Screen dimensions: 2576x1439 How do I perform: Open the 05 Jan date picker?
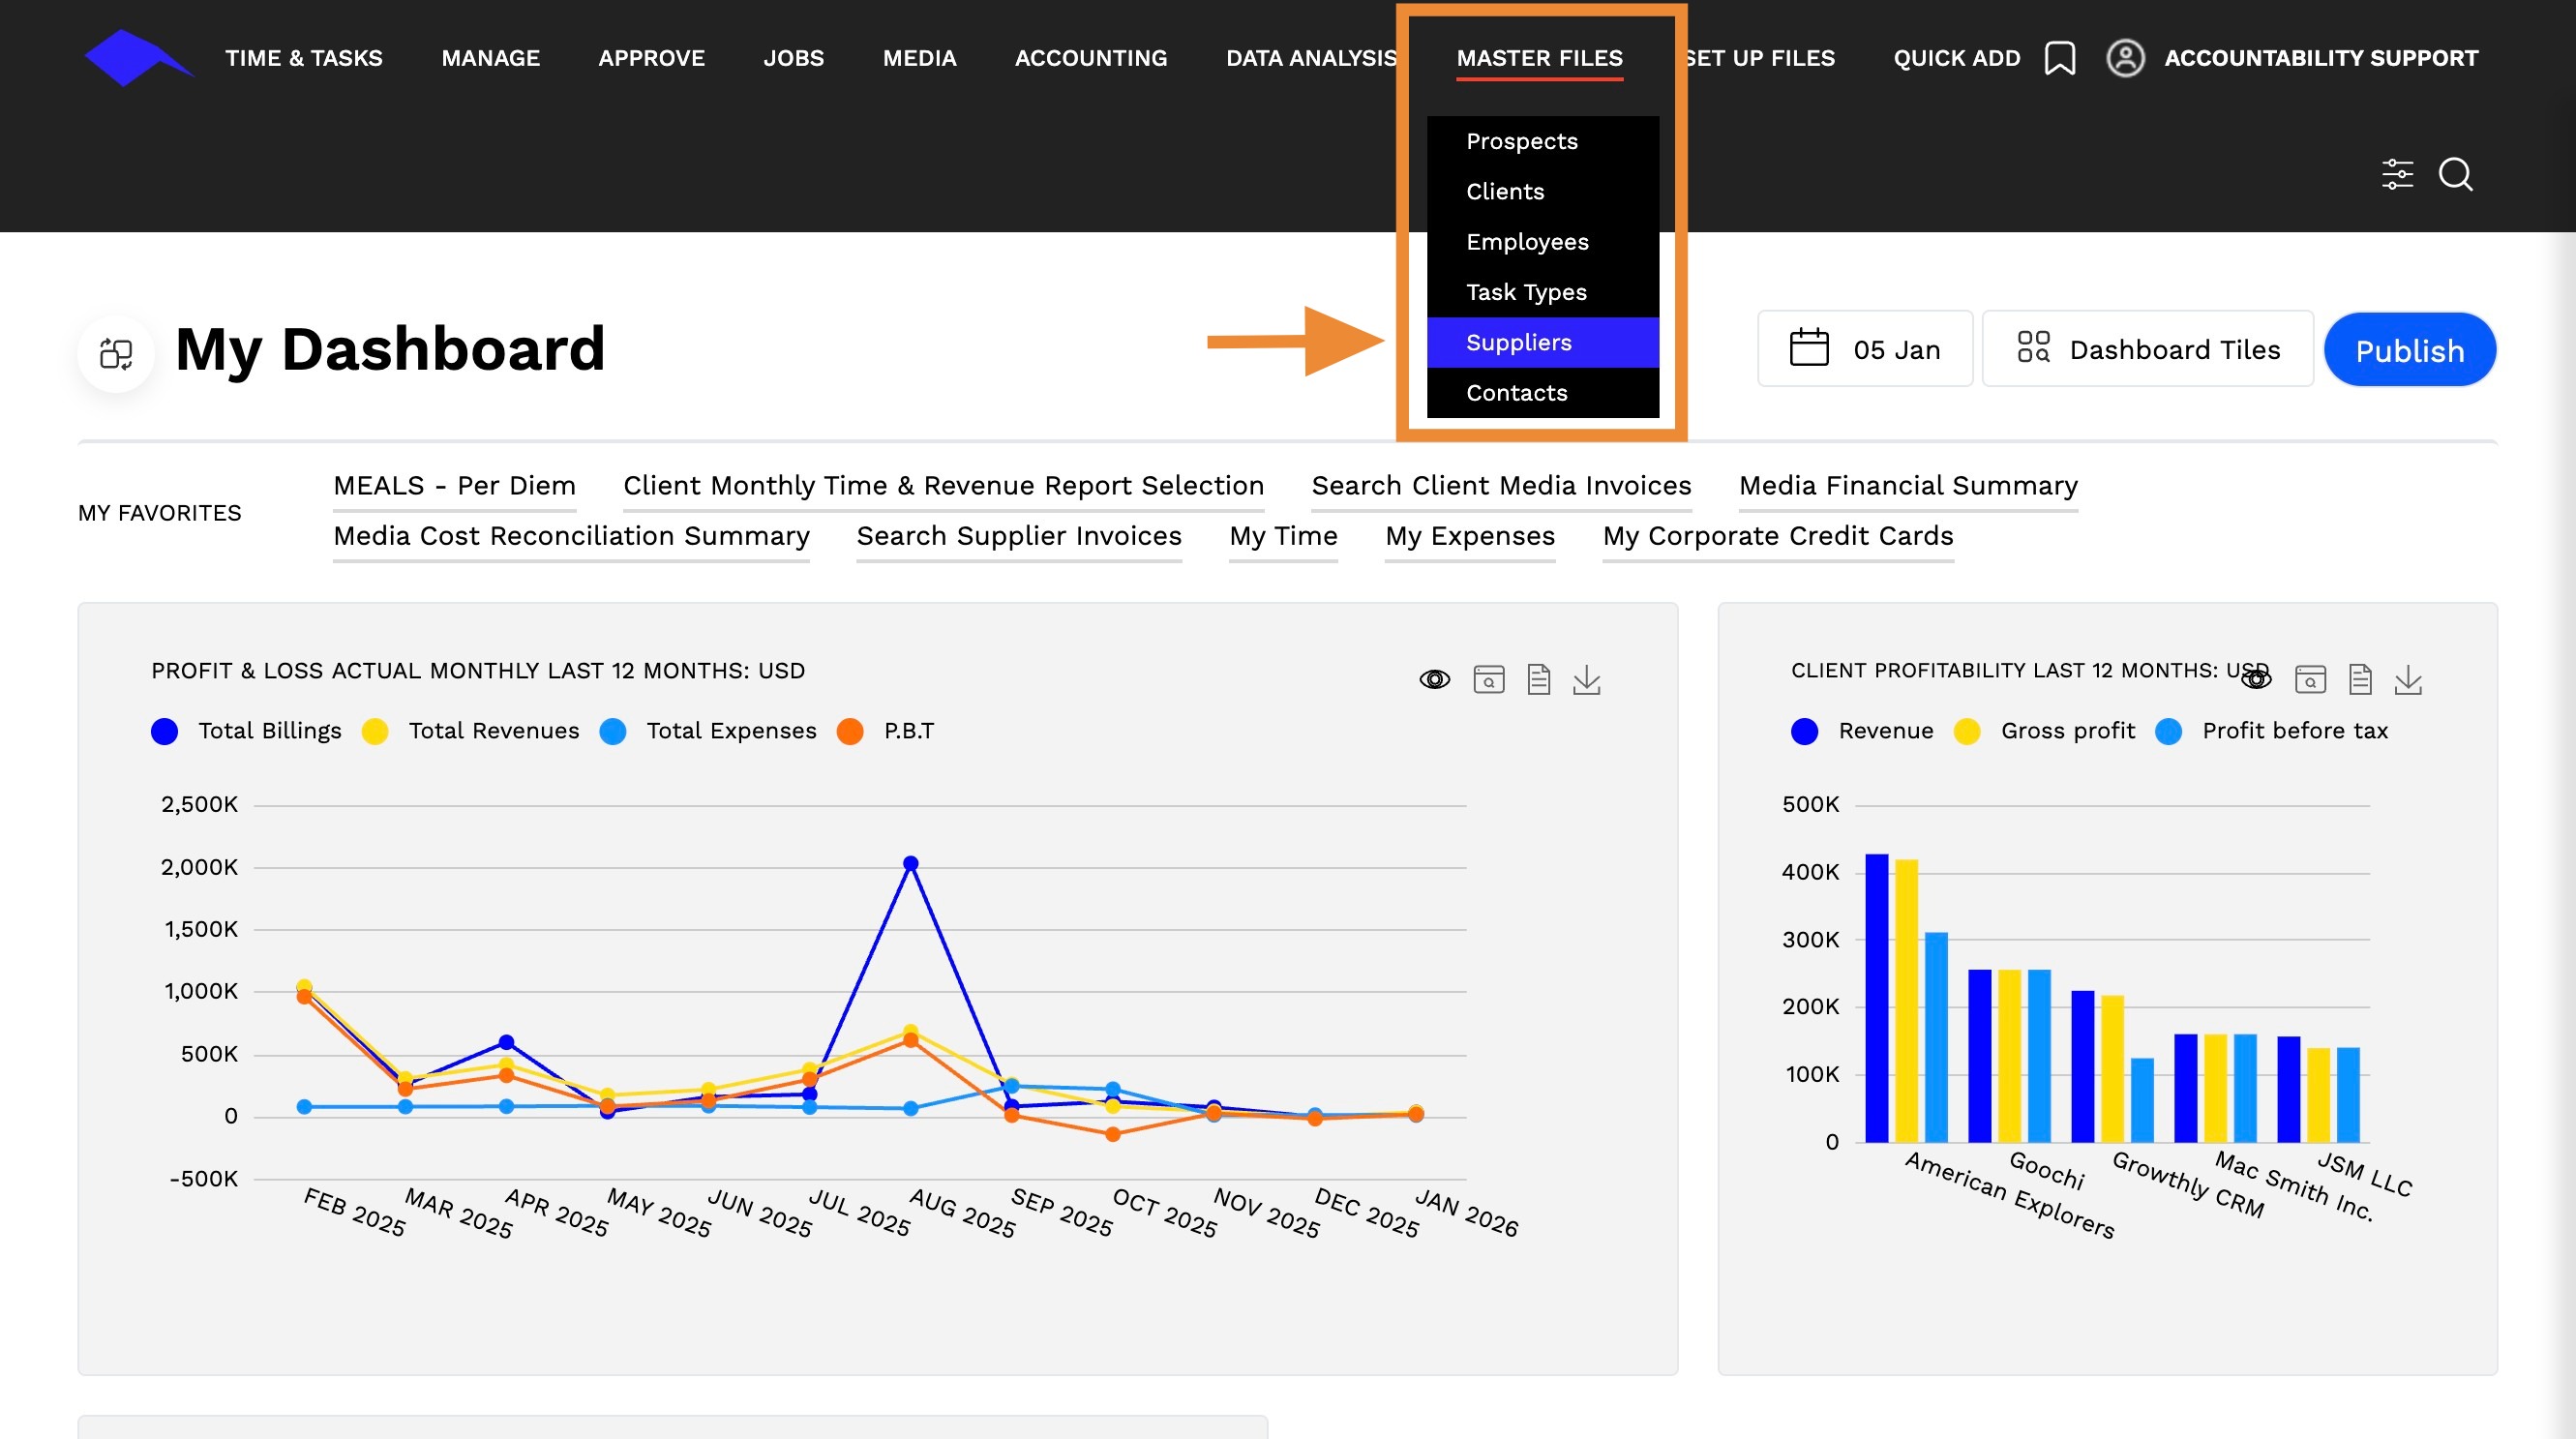(x=1865, y=349)
